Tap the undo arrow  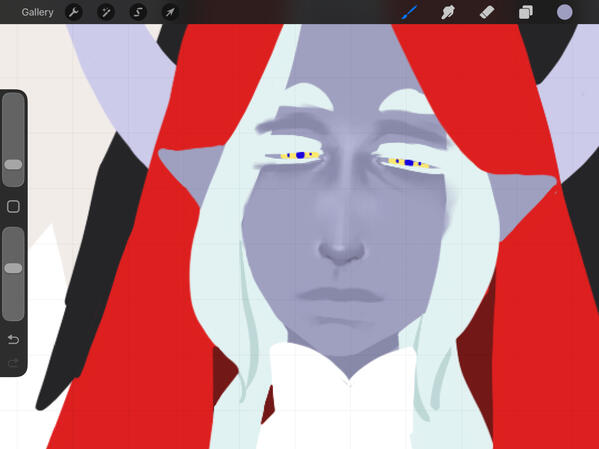(13, 339)
